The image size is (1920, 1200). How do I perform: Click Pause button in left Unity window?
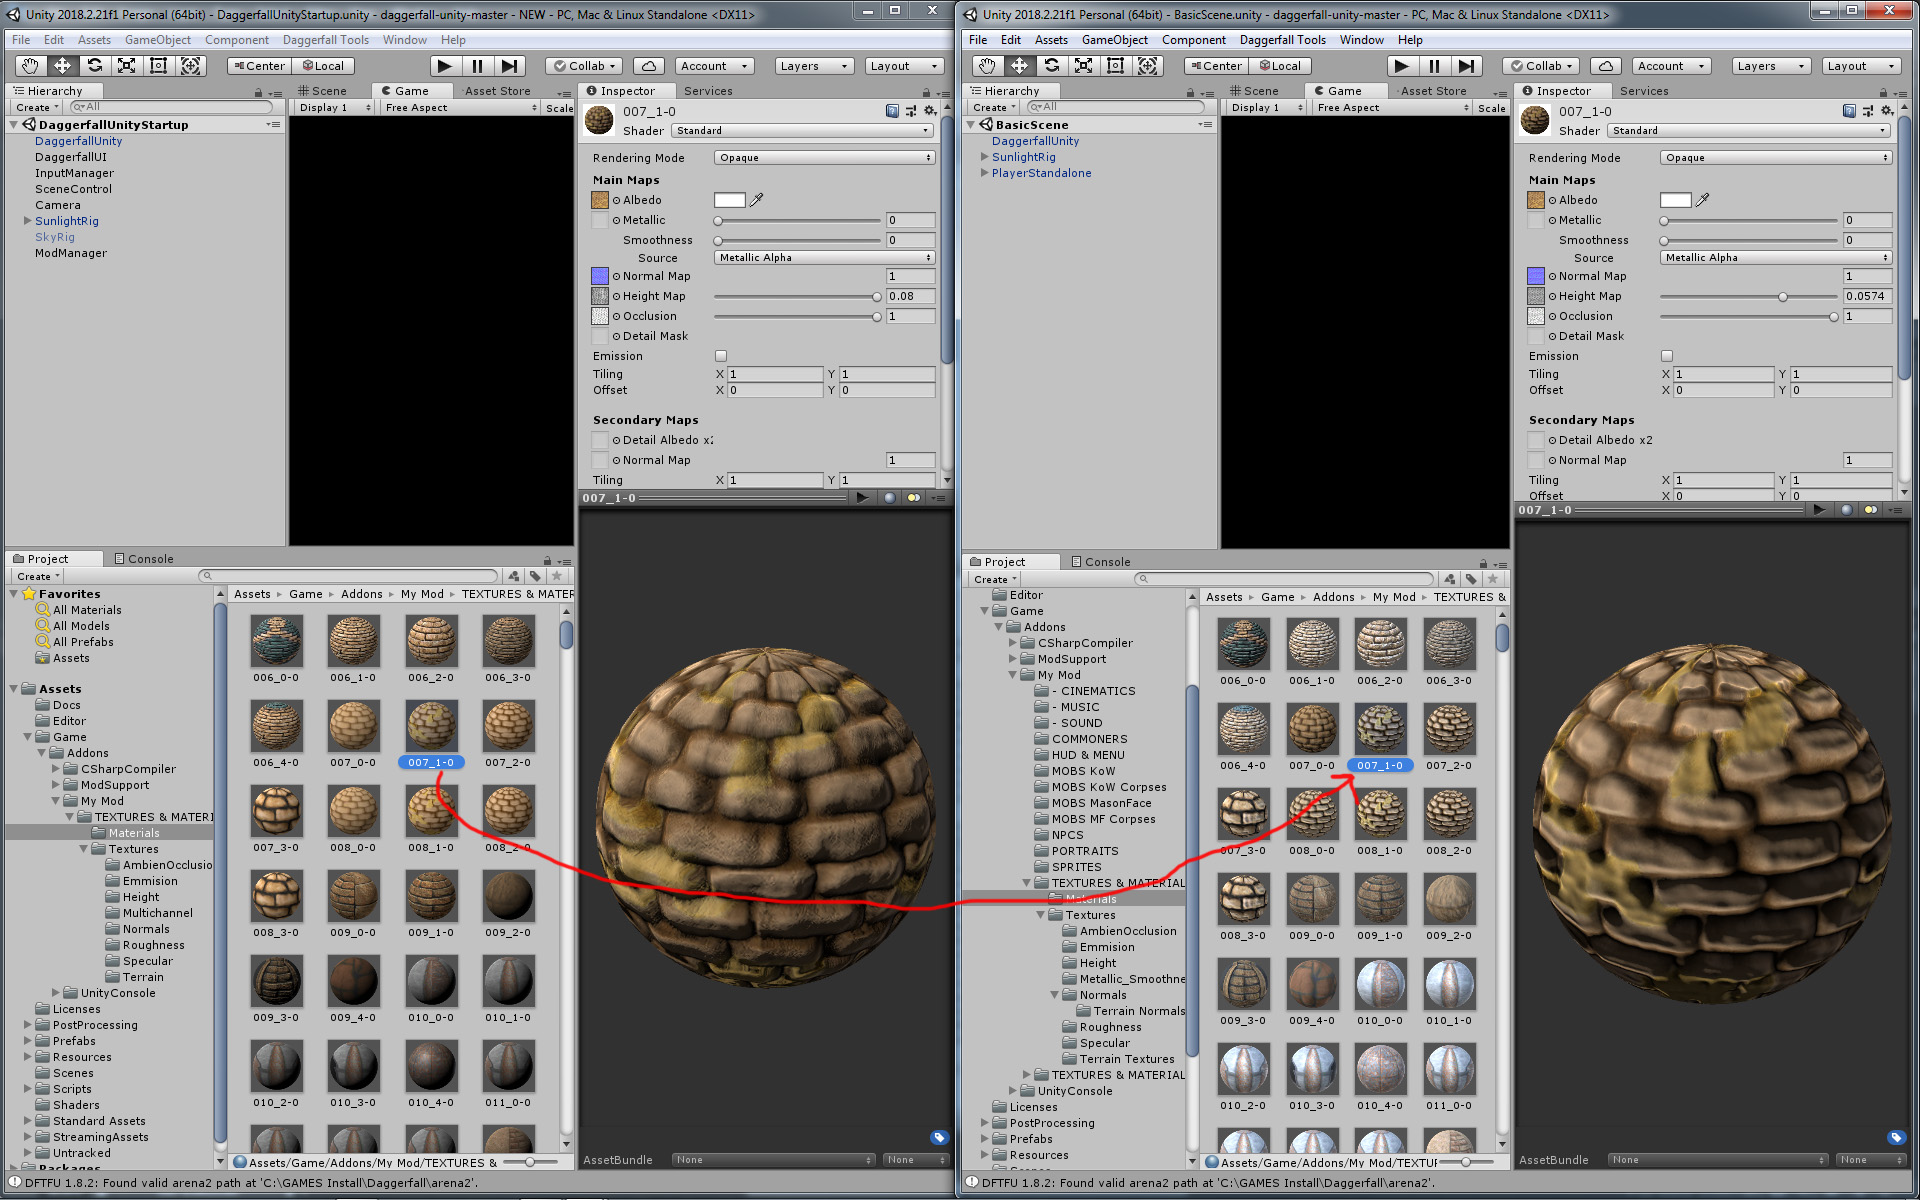coord(477,66)
